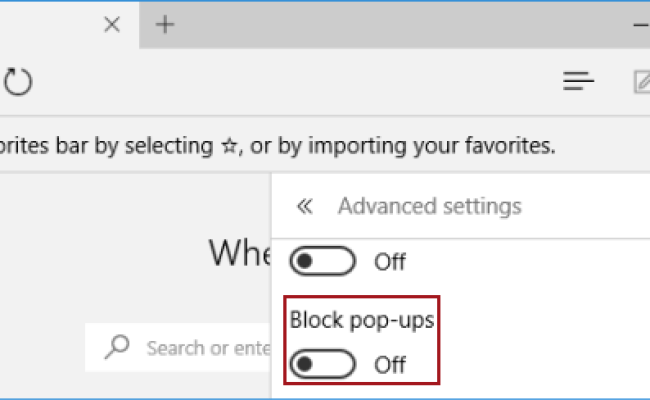Go back using double chevron icon
Viewport: 650px width, 400px height.
click(x=305, y=206)
